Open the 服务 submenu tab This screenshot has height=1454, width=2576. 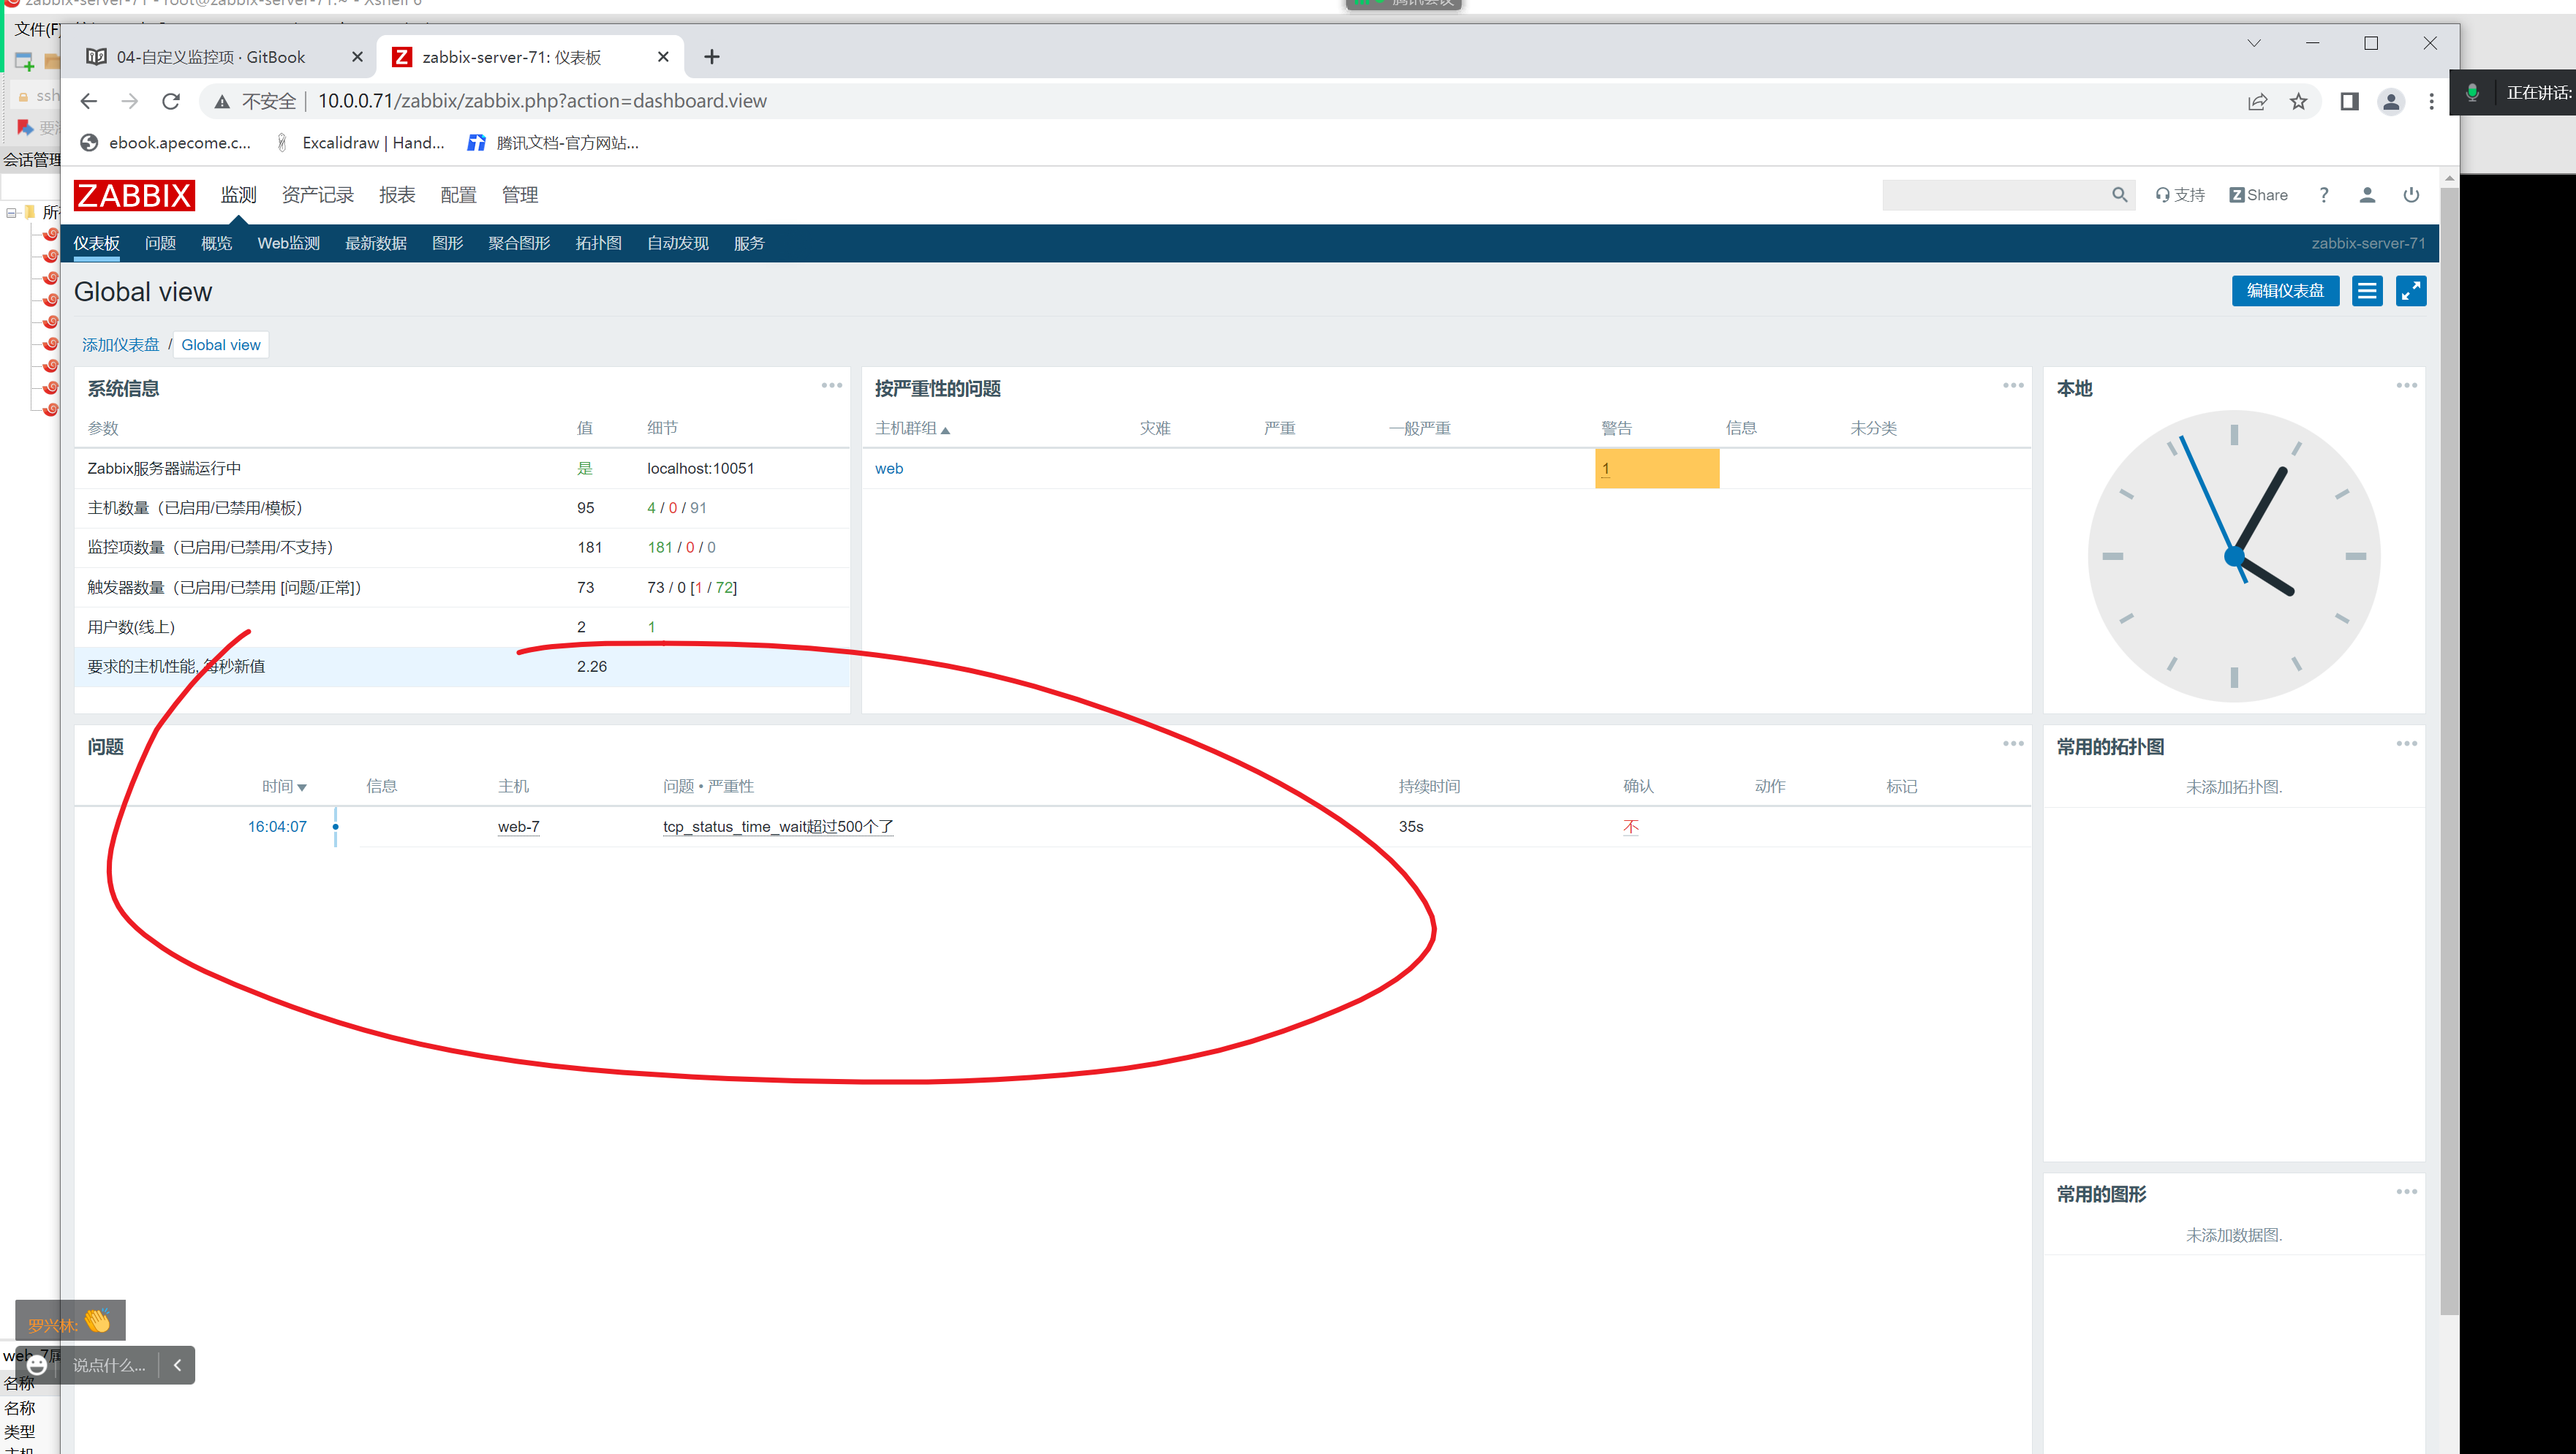(748, 243)
